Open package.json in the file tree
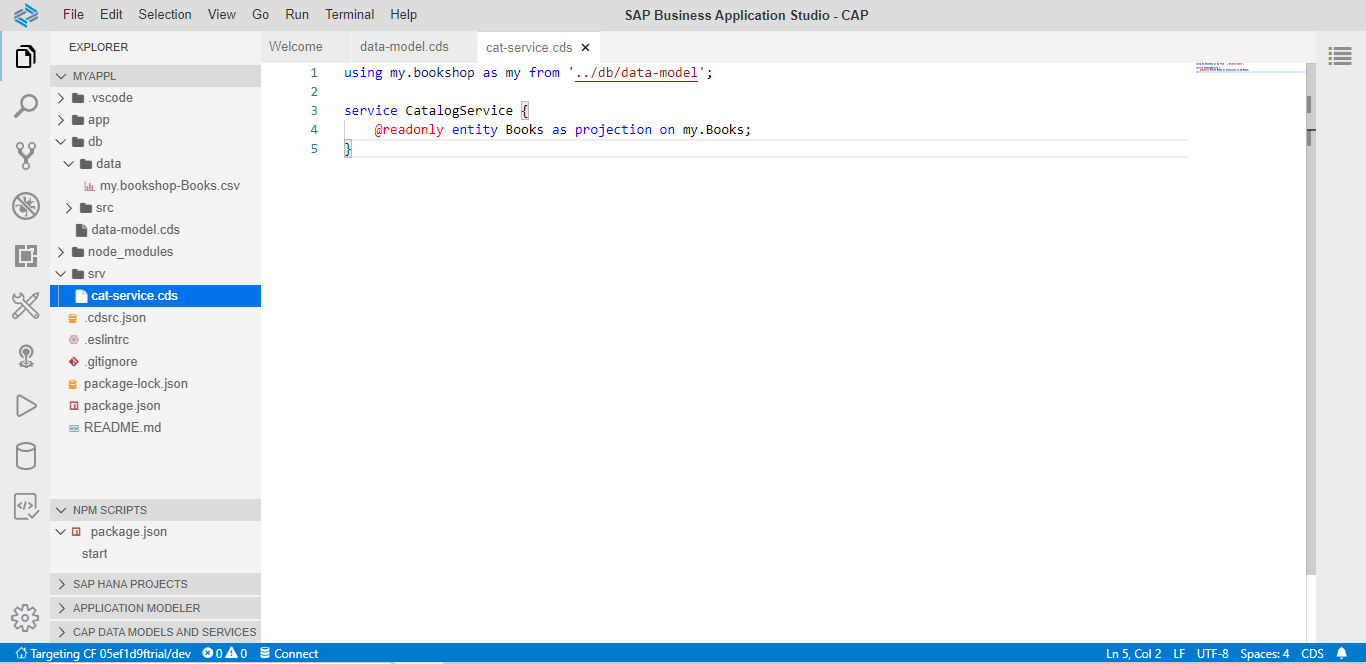This screenshot has width=1366, height=664. tap(121, 406)
